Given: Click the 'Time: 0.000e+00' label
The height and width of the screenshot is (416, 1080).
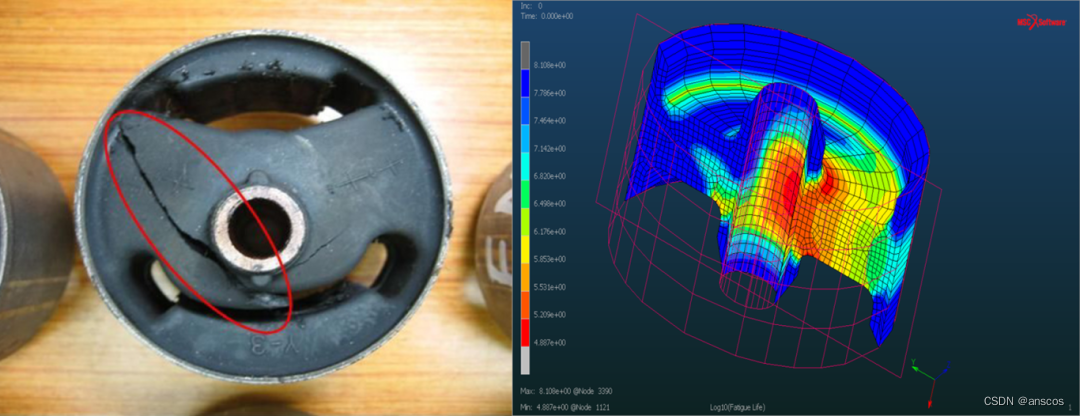Looking at the screenshot, I should click(548, 15).
